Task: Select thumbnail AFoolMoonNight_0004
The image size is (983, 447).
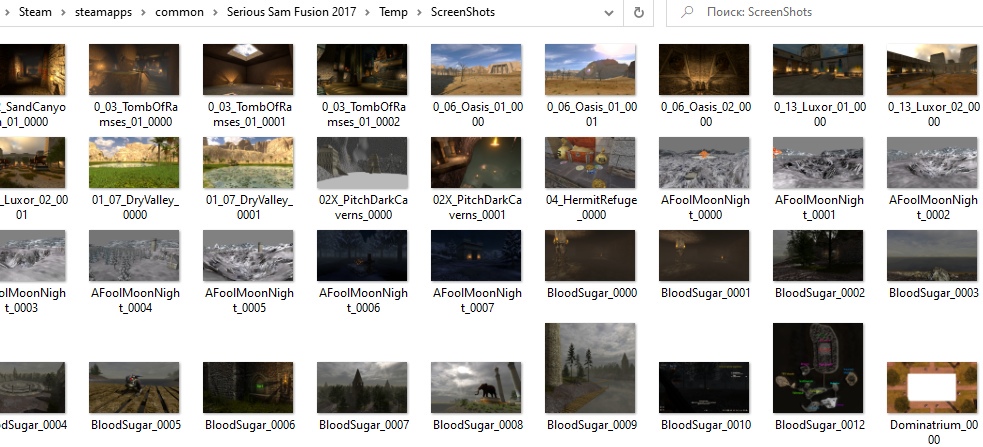Action: coord(134,256)
